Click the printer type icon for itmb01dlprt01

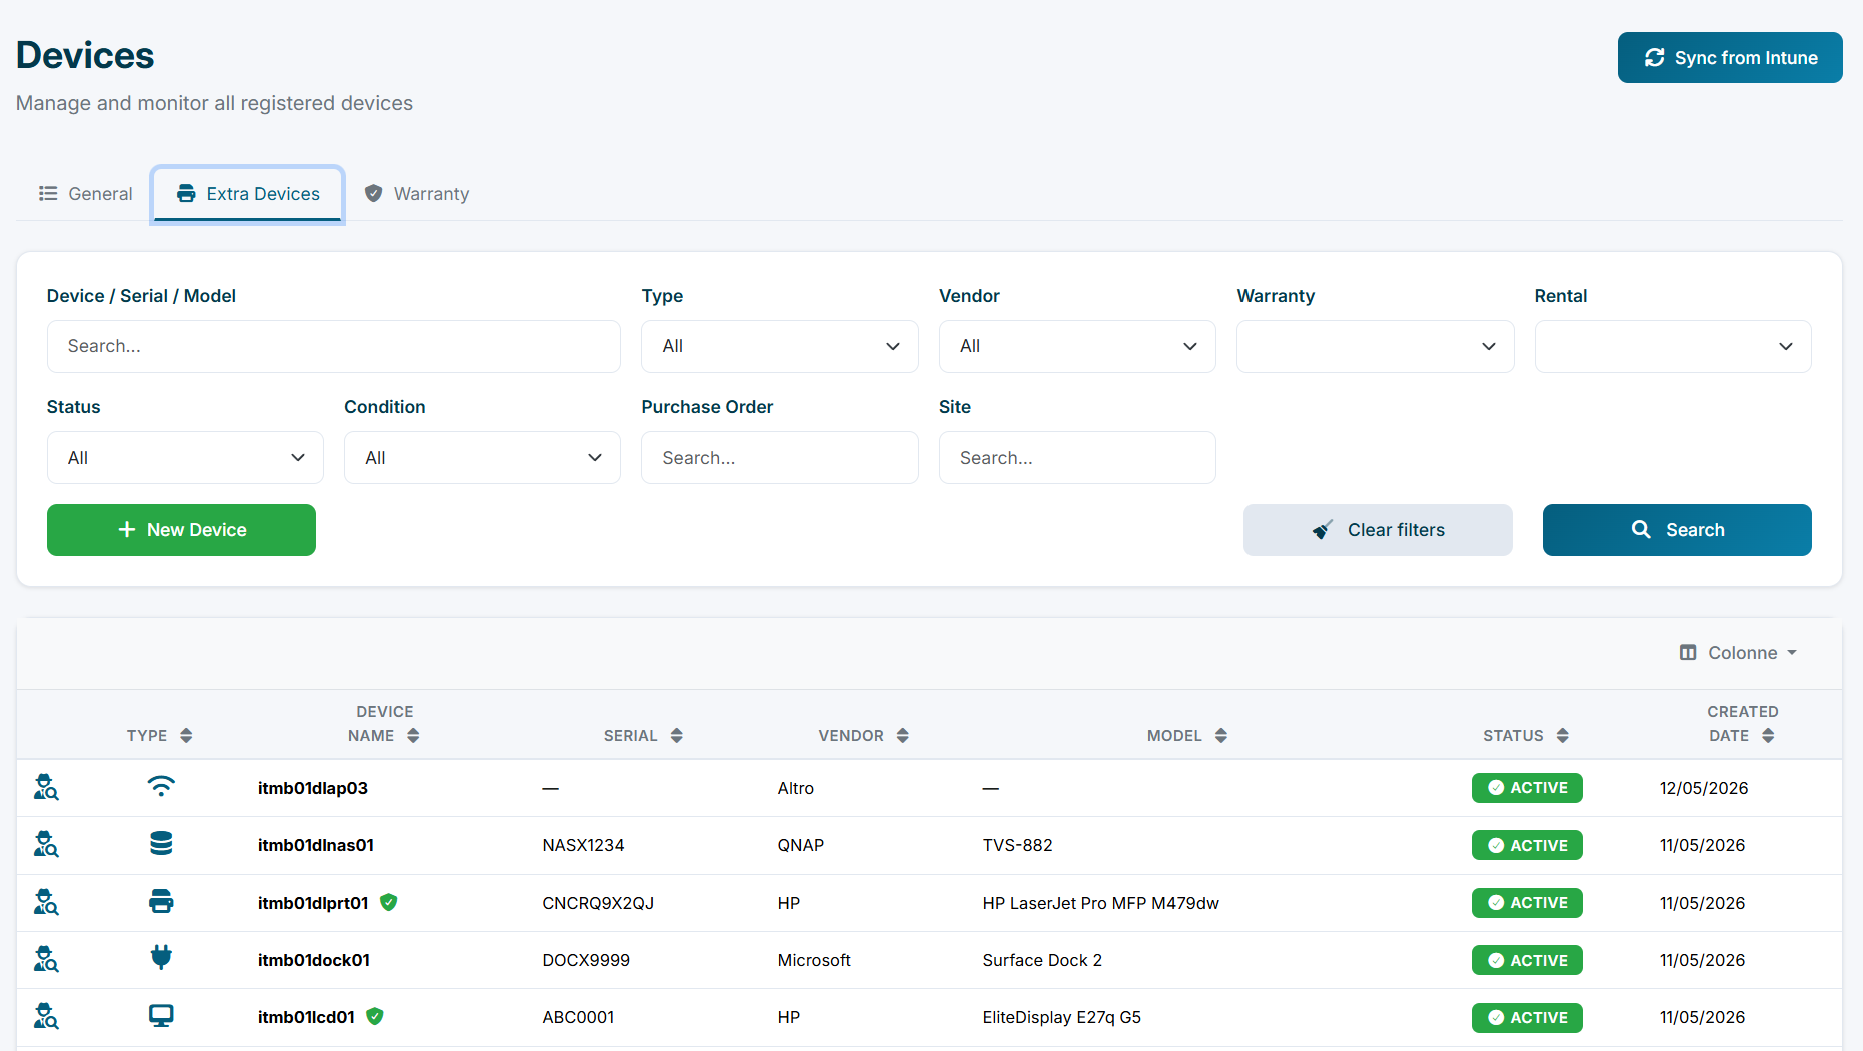coord(161,901)
